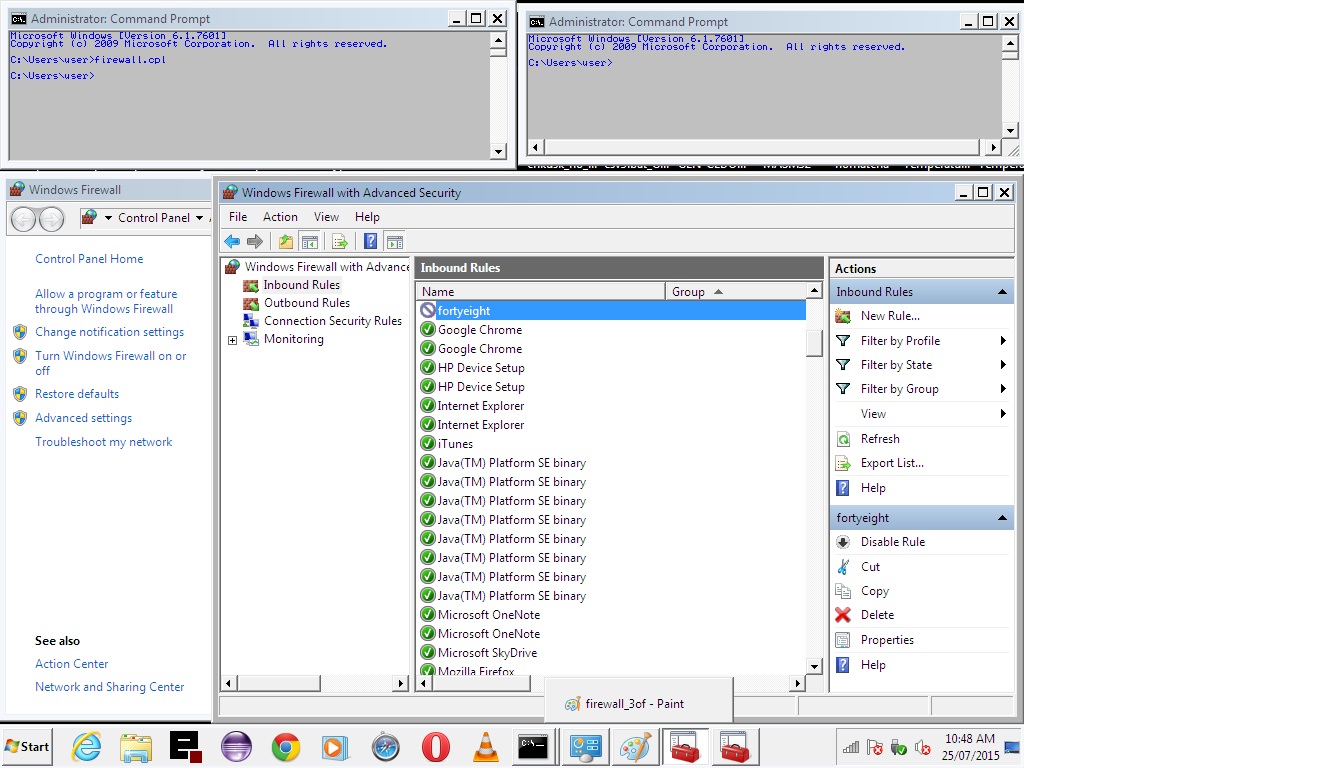Screen dimensions: 1342x768
Task: Toggle Show/Hide Console Tree toolbar icon
Action: pyautogui.click(x=310, y=241)
